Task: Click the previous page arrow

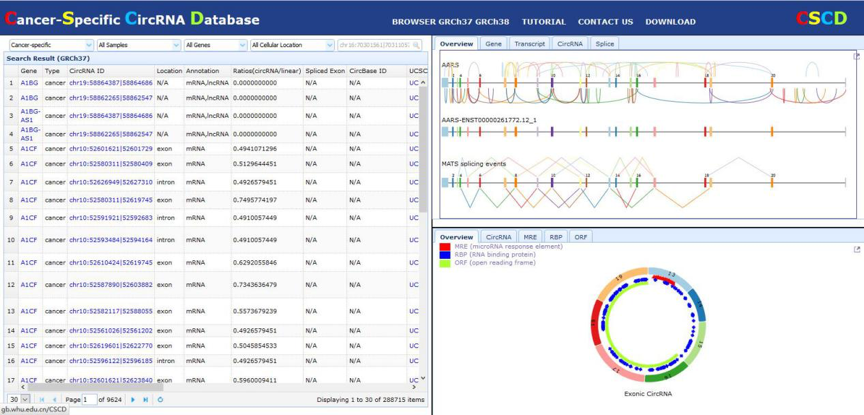Action: click(54, 400)
